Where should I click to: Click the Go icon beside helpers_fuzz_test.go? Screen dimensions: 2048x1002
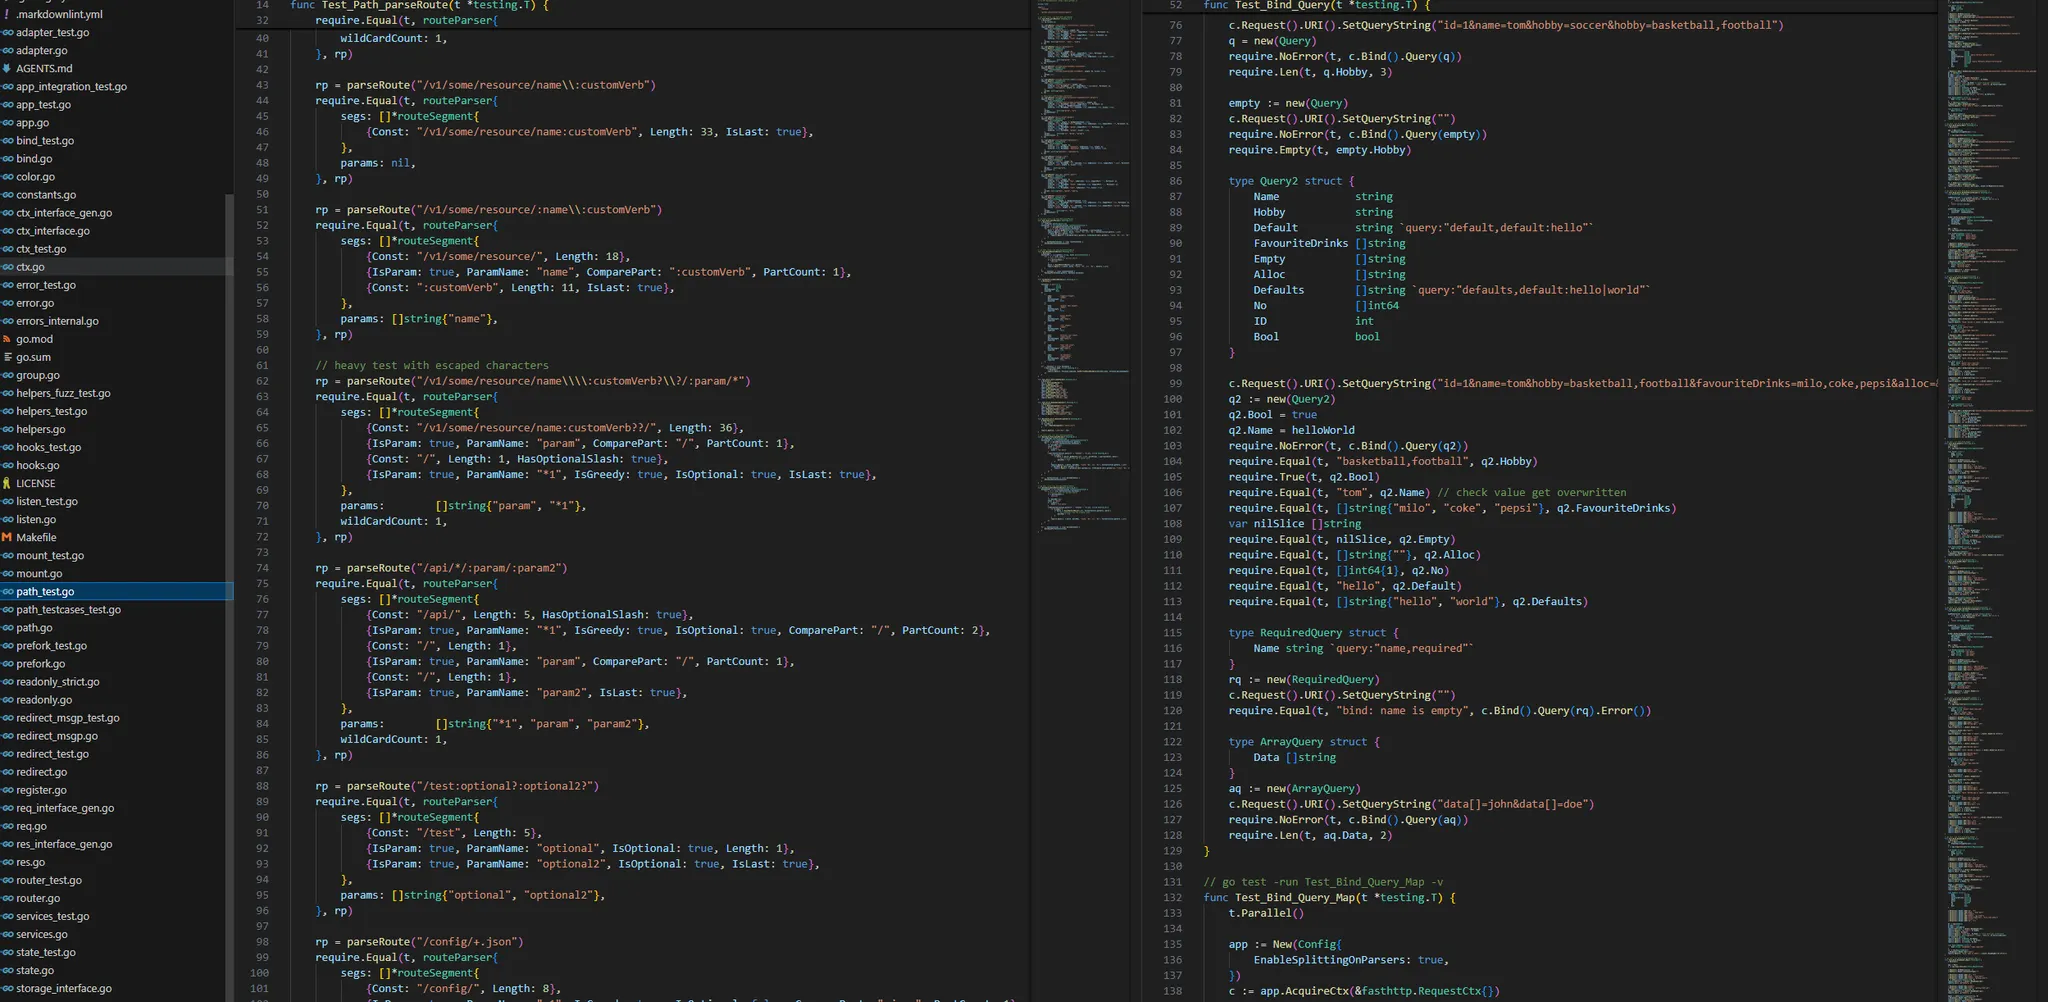click(x=7, y=393)
